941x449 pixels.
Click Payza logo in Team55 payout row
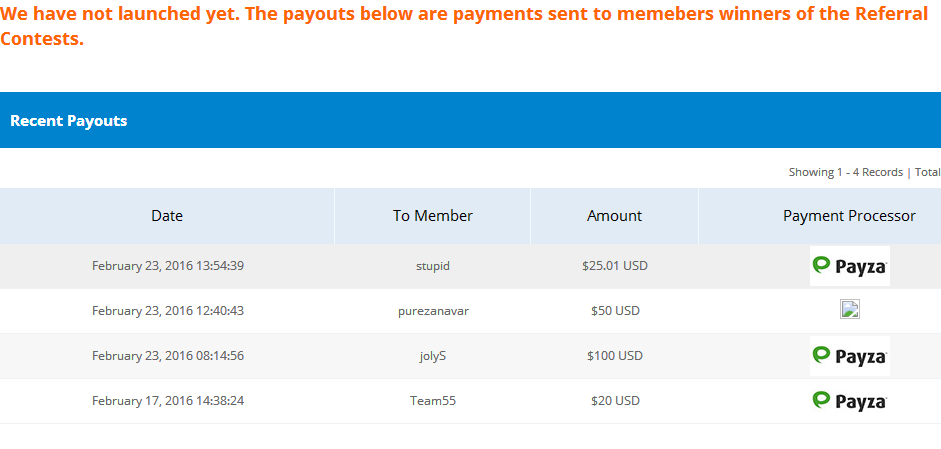click(x=849, y=401)
